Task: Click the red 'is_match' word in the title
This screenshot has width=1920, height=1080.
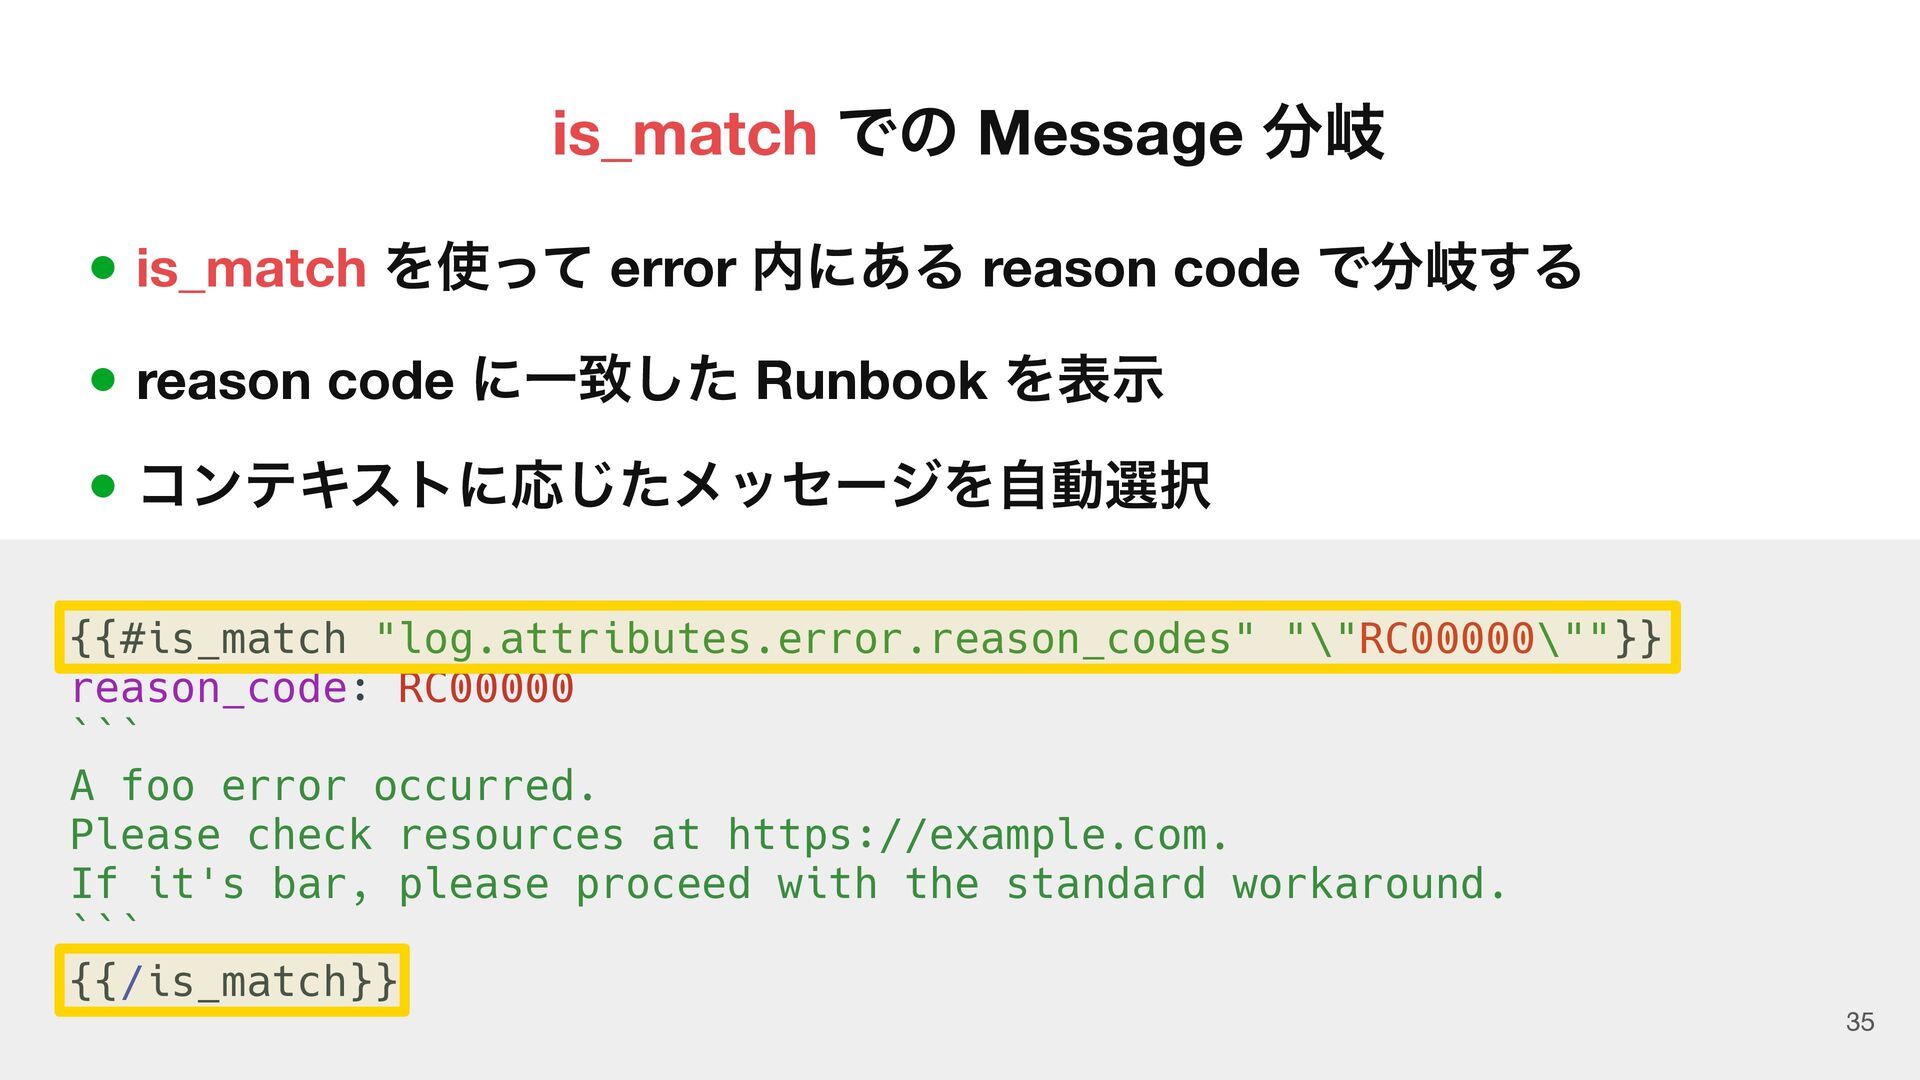Action: pyautogui.click(x=685, y=134)
